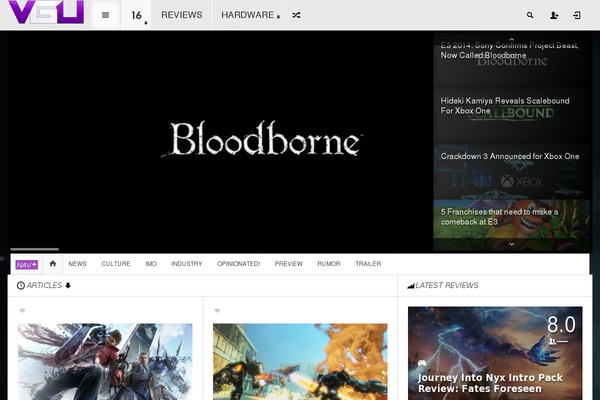The image size is (600, 400).
Task: Open the REVIEWS menu item
Action: [x=181, y=15]
